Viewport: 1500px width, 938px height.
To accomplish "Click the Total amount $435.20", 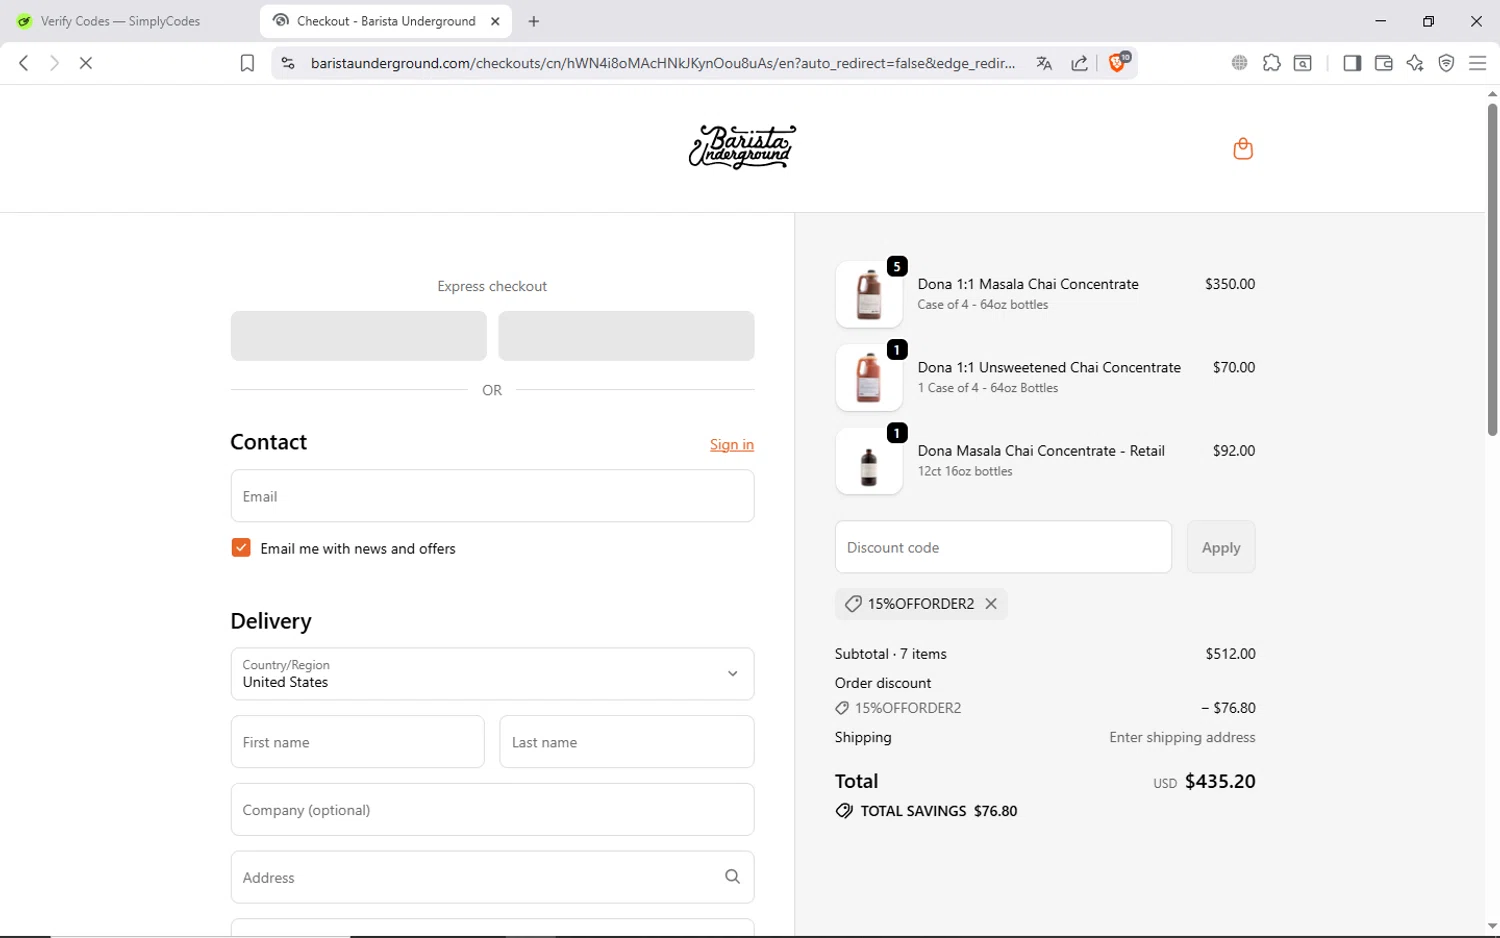I will [x=1220, y=781].
